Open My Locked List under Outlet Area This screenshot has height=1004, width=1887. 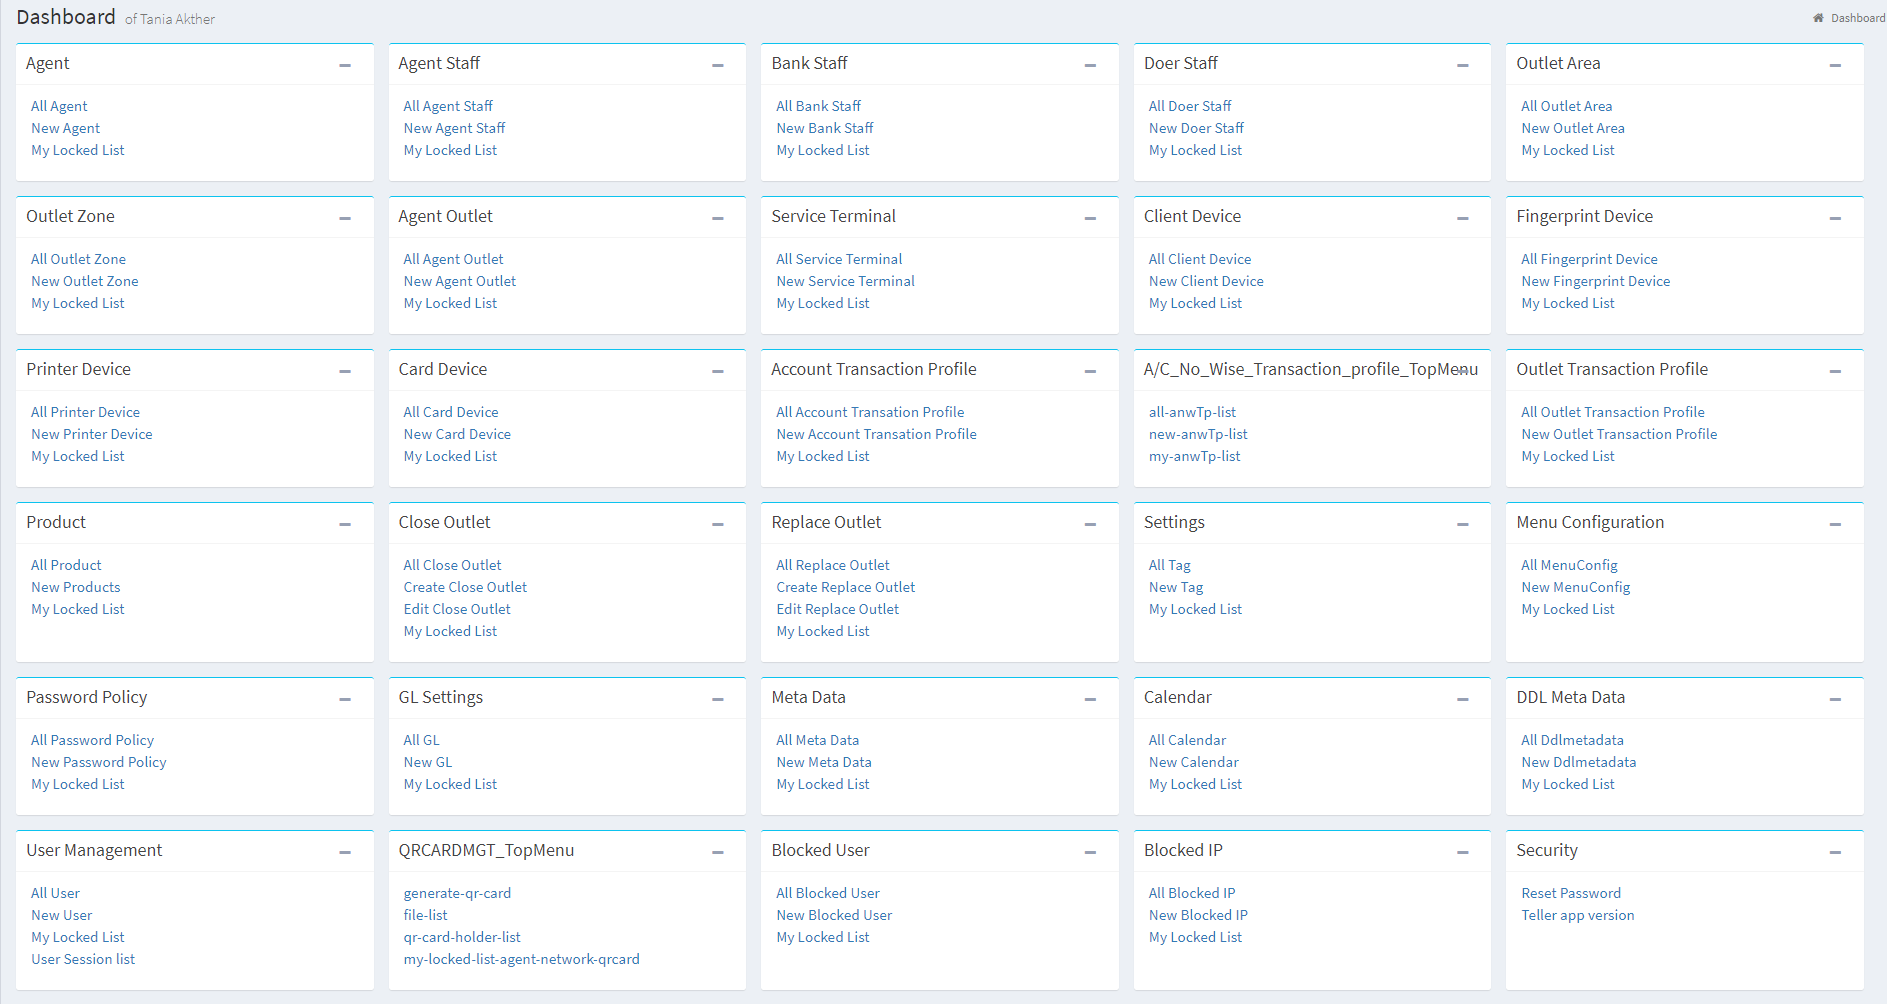1567,150
